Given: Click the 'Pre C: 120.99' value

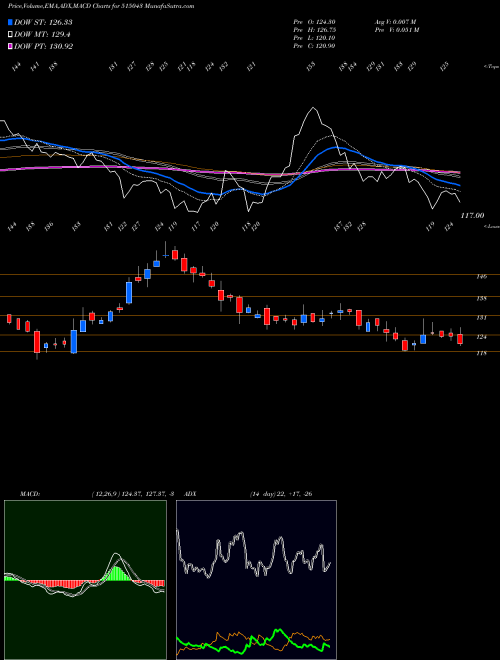Looking at the screenshot, I should [314, 46].
